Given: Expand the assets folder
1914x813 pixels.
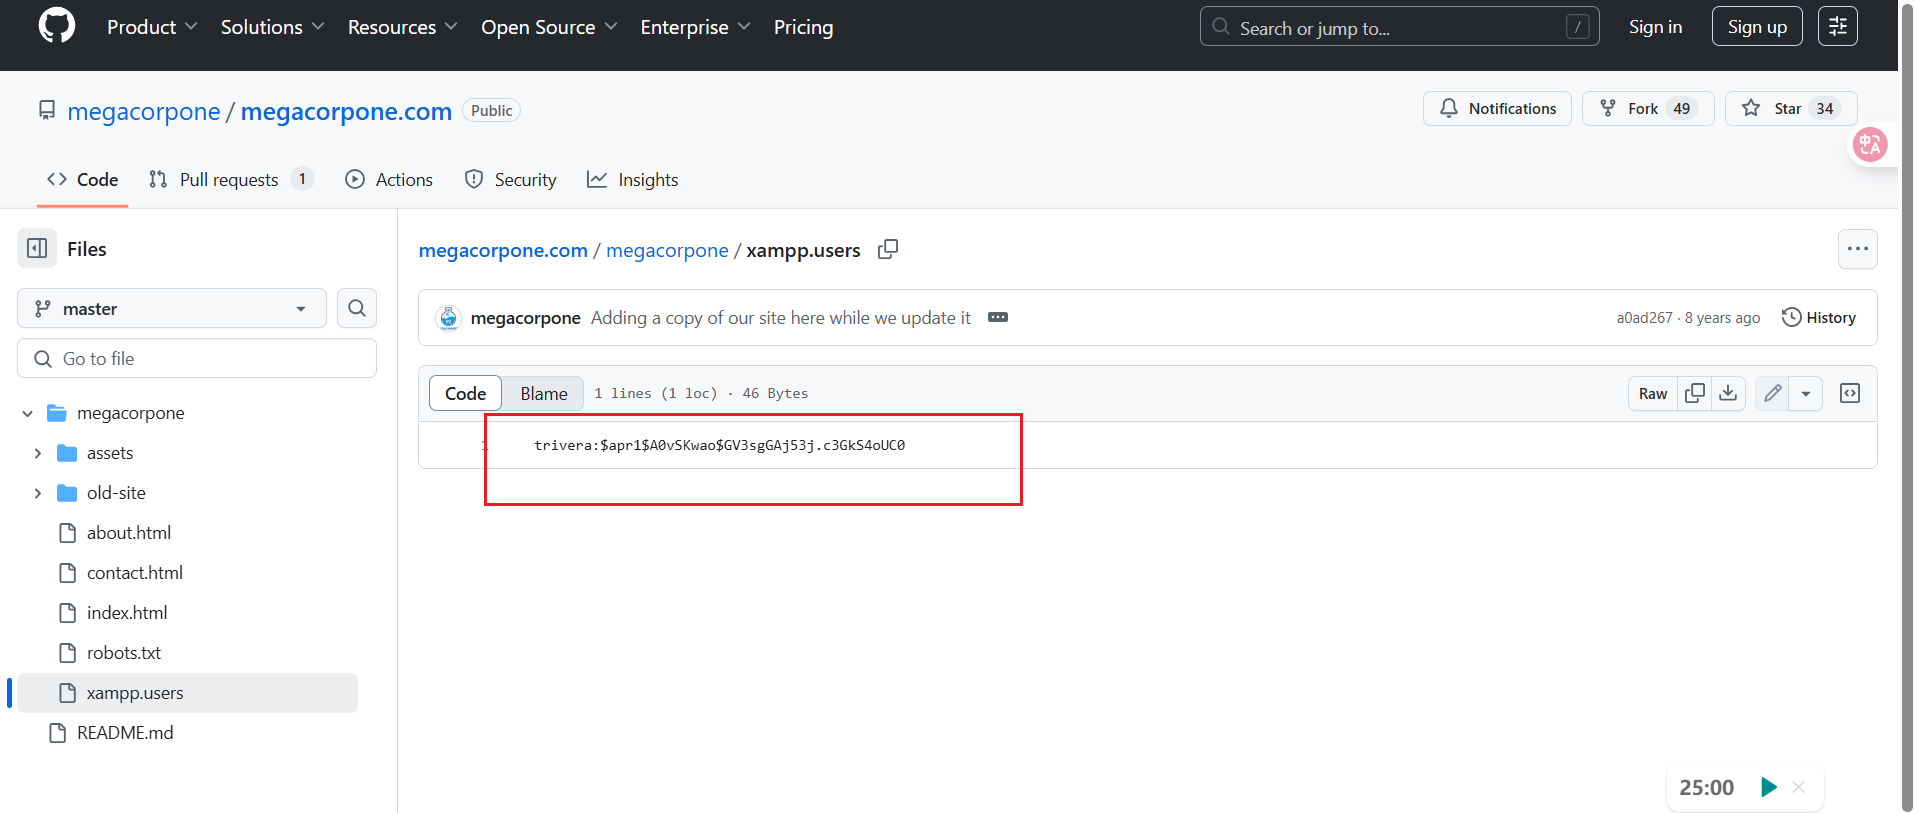Looking at the screenshot, I should tap(38, 453).
